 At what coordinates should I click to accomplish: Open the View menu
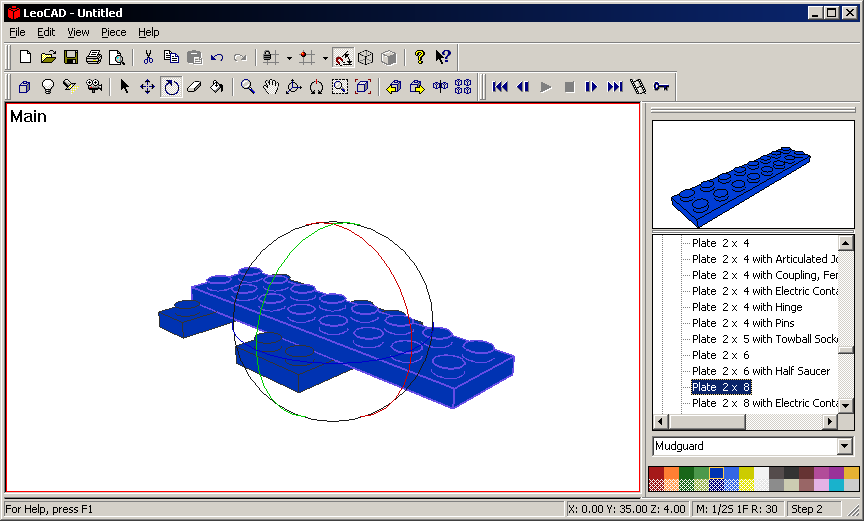pyautogui.click(x=78, y=32)
